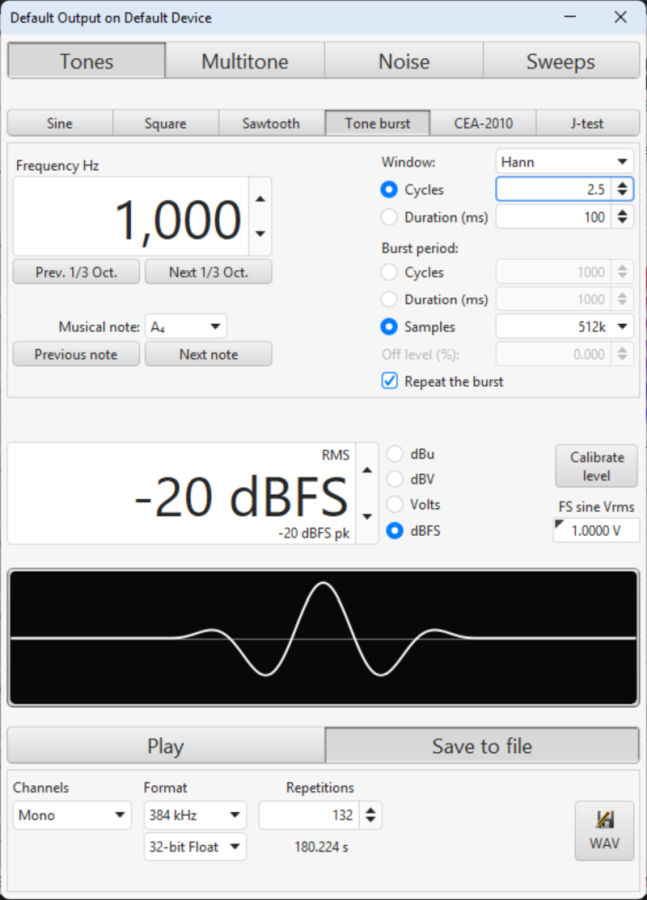The image size is (647, 900).
Task: Increment the Repetitions spinner value
Action: click(371, 810)
